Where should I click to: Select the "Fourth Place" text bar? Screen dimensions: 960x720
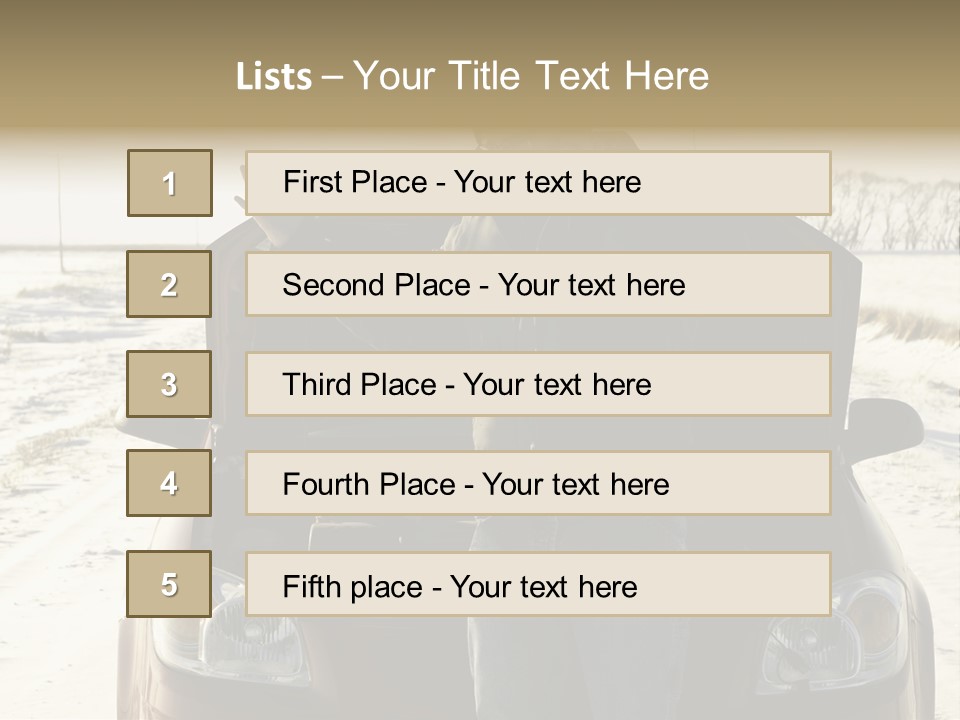point(538,483)
